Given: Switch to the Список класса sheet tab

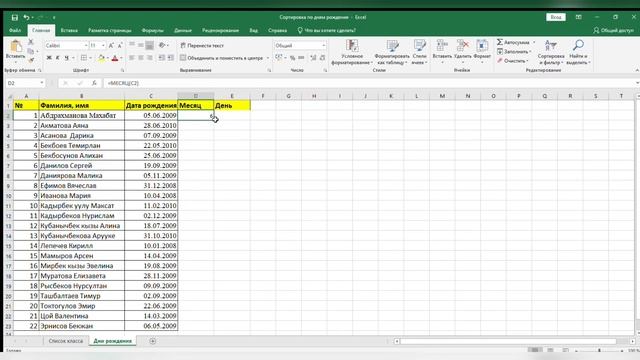Looking at the screenshot, I should click(66, 341).
